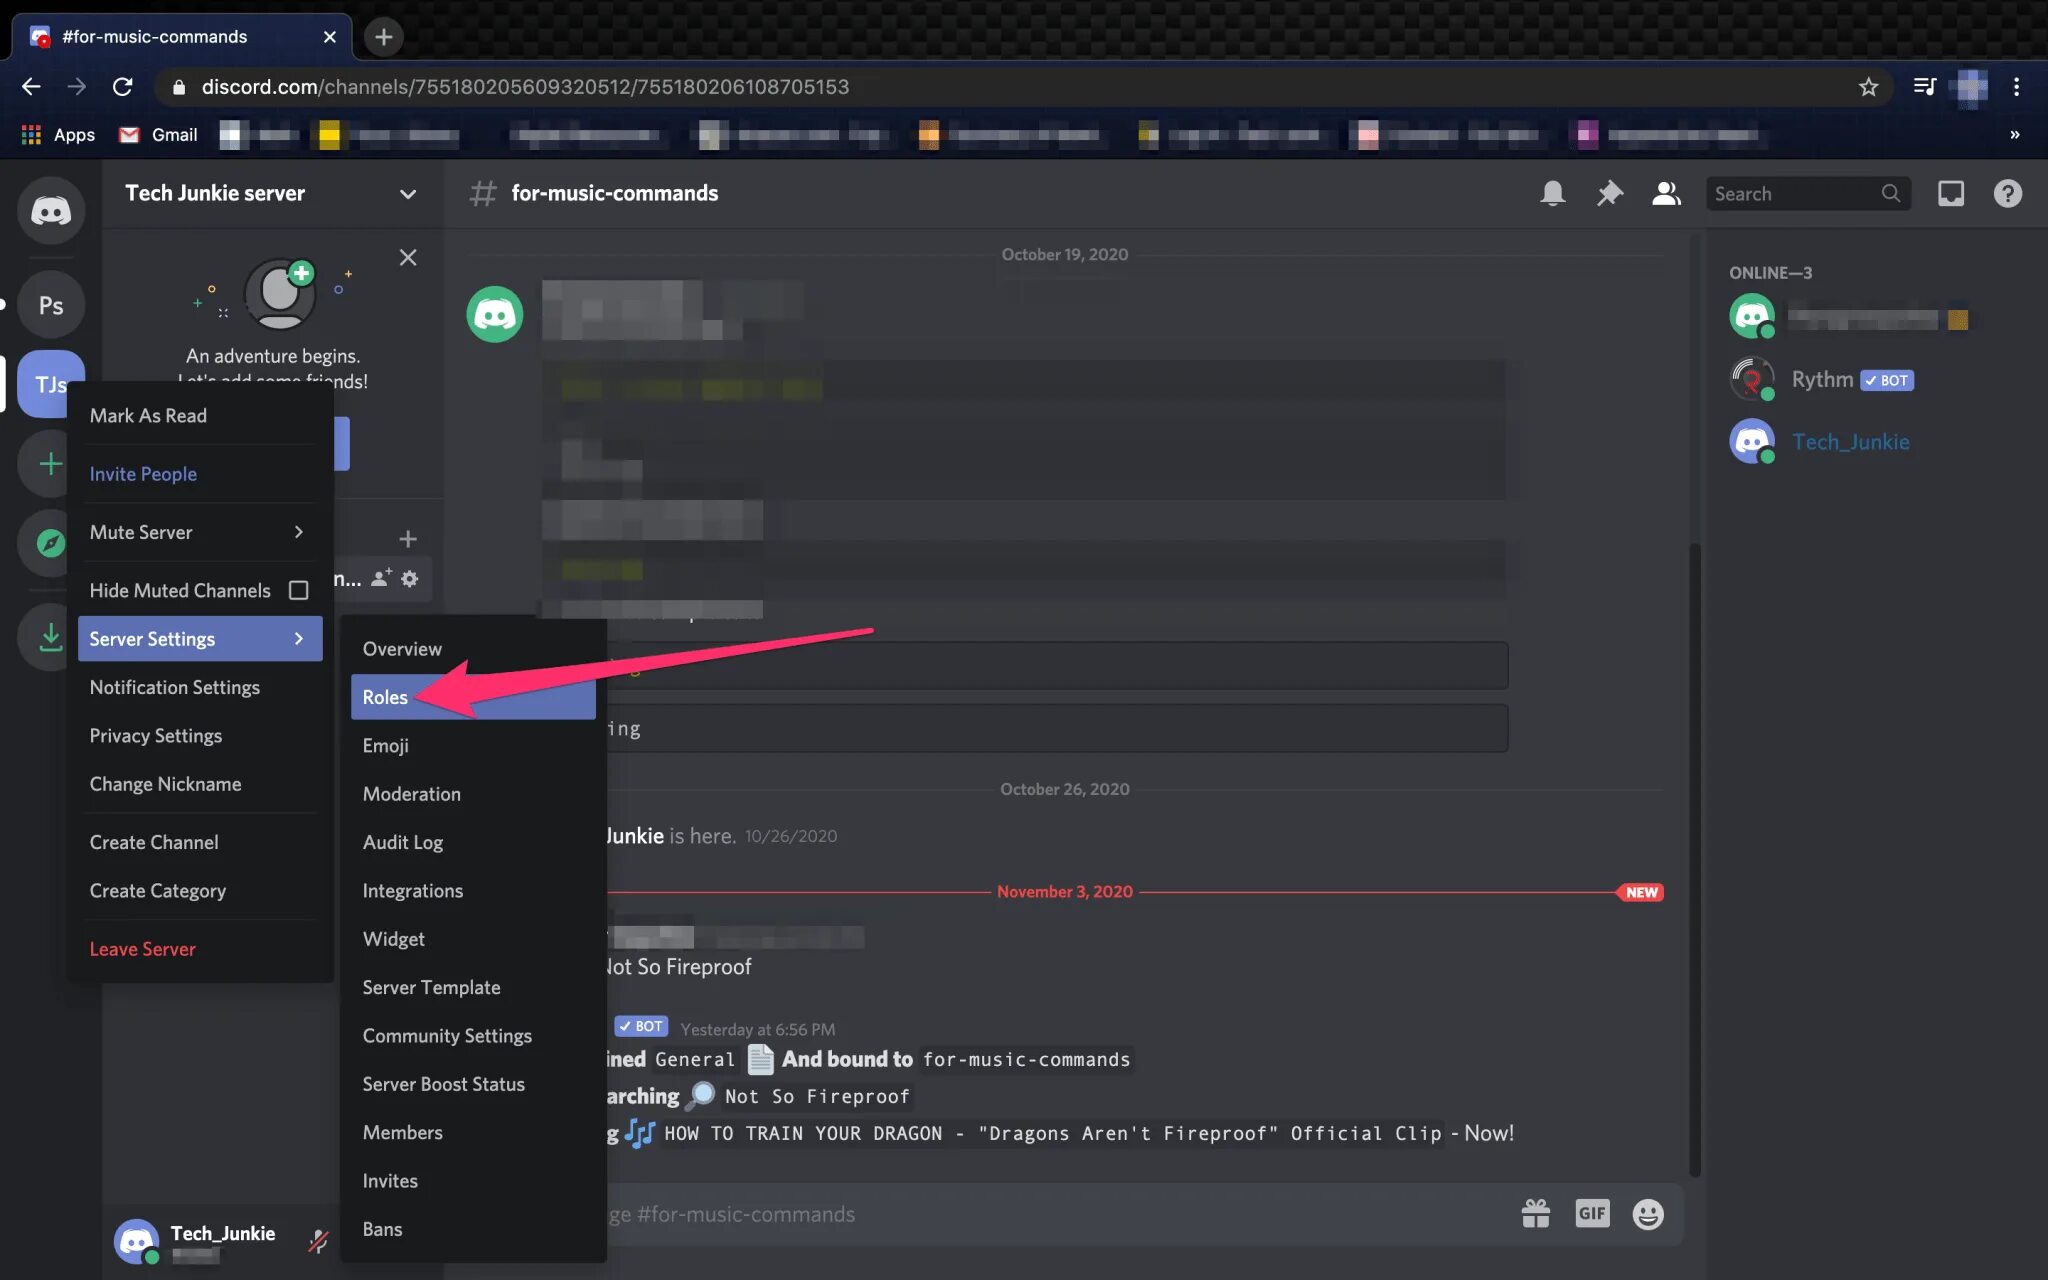
Task: Select the TJs server icon
Action: [x=51, y=384]
